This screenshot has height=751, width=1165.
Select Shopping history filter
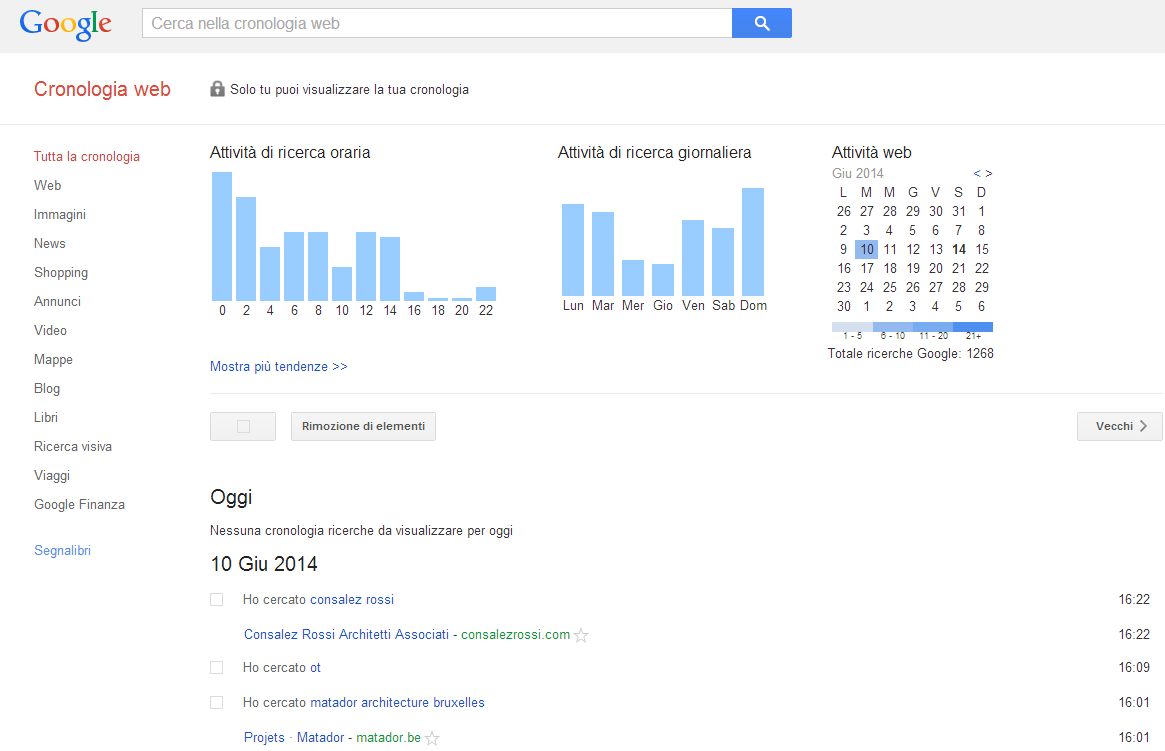pyautogui.click(x=61, y=272)
